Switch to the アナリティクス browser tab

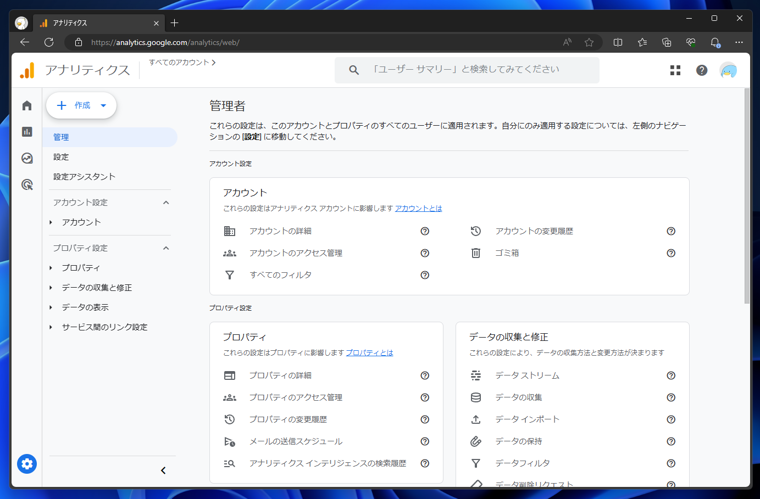(x=99, y=23)
